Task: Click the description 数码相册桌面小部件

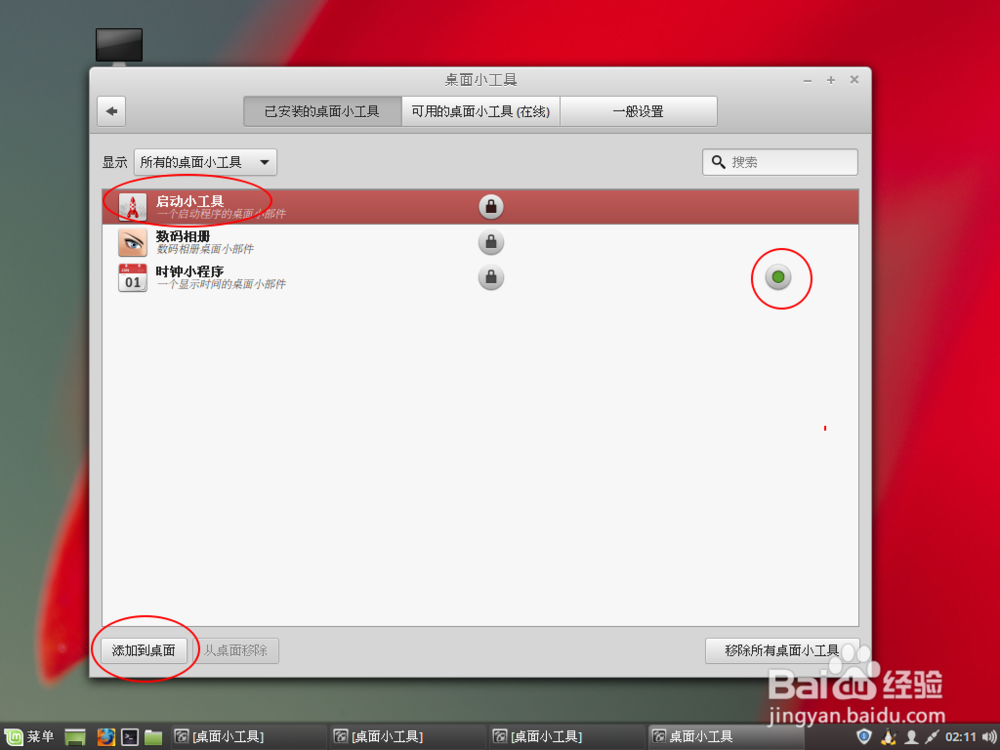Action: point(205,249)
